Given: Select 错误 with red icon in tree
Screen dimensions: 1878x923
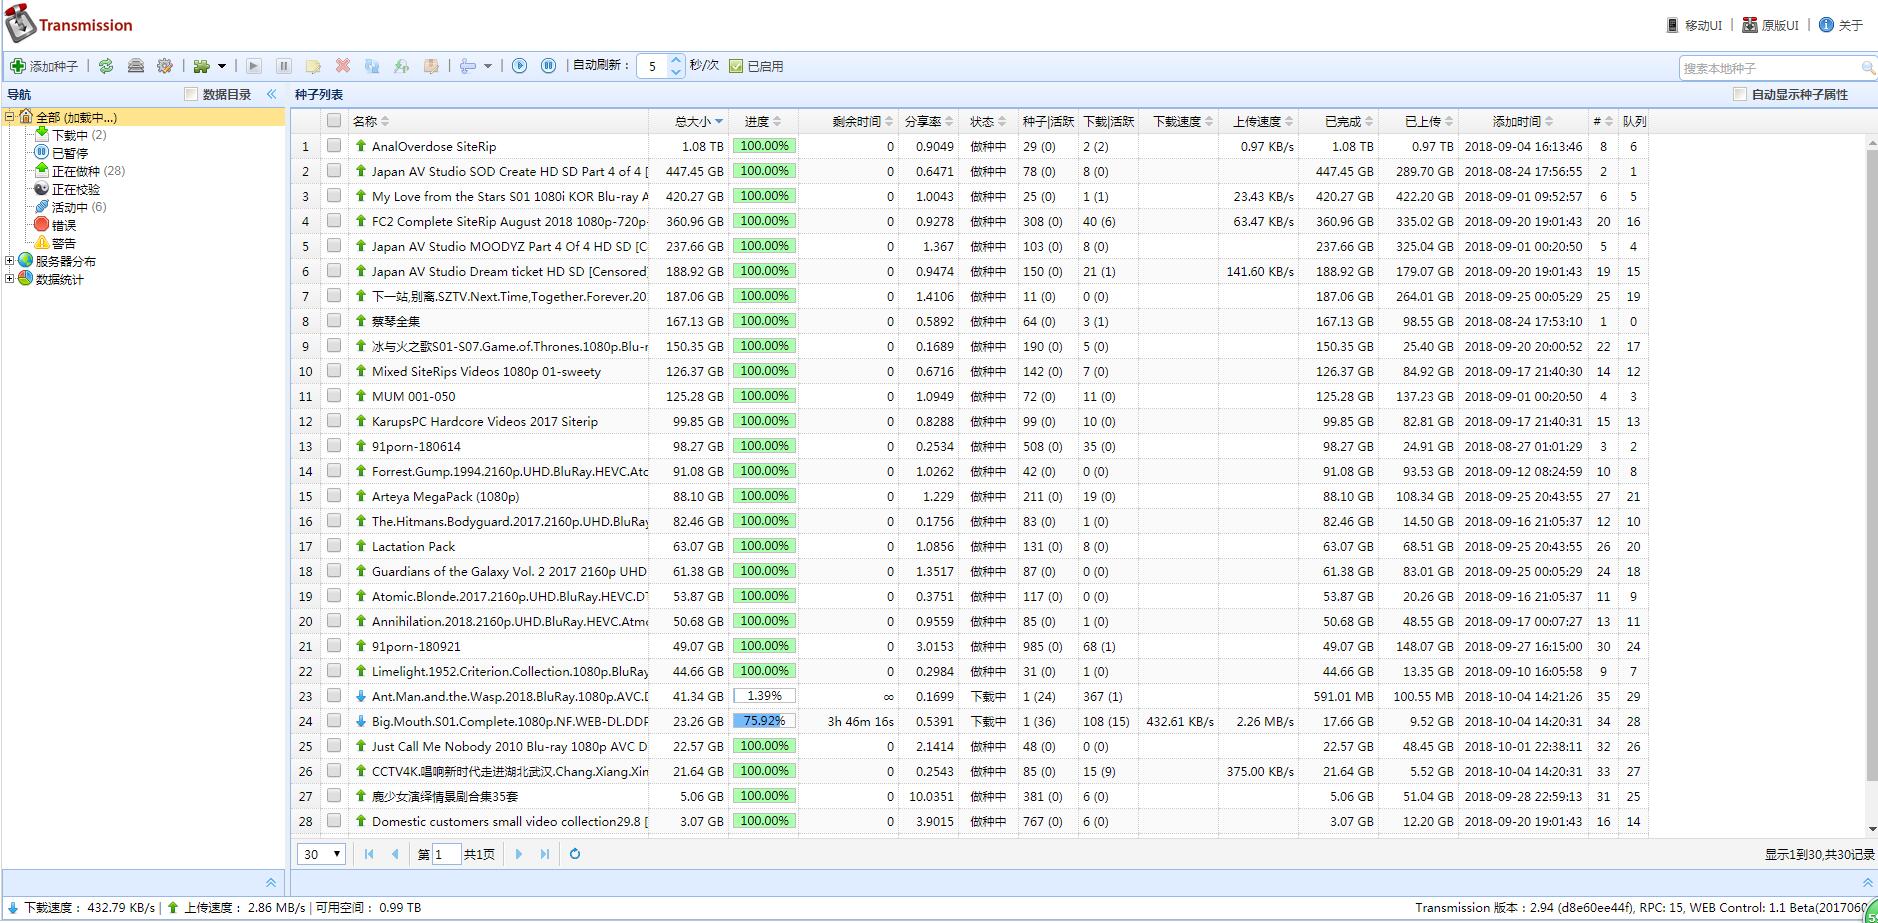Looking at the screenshot, I should tap(64, 225).
